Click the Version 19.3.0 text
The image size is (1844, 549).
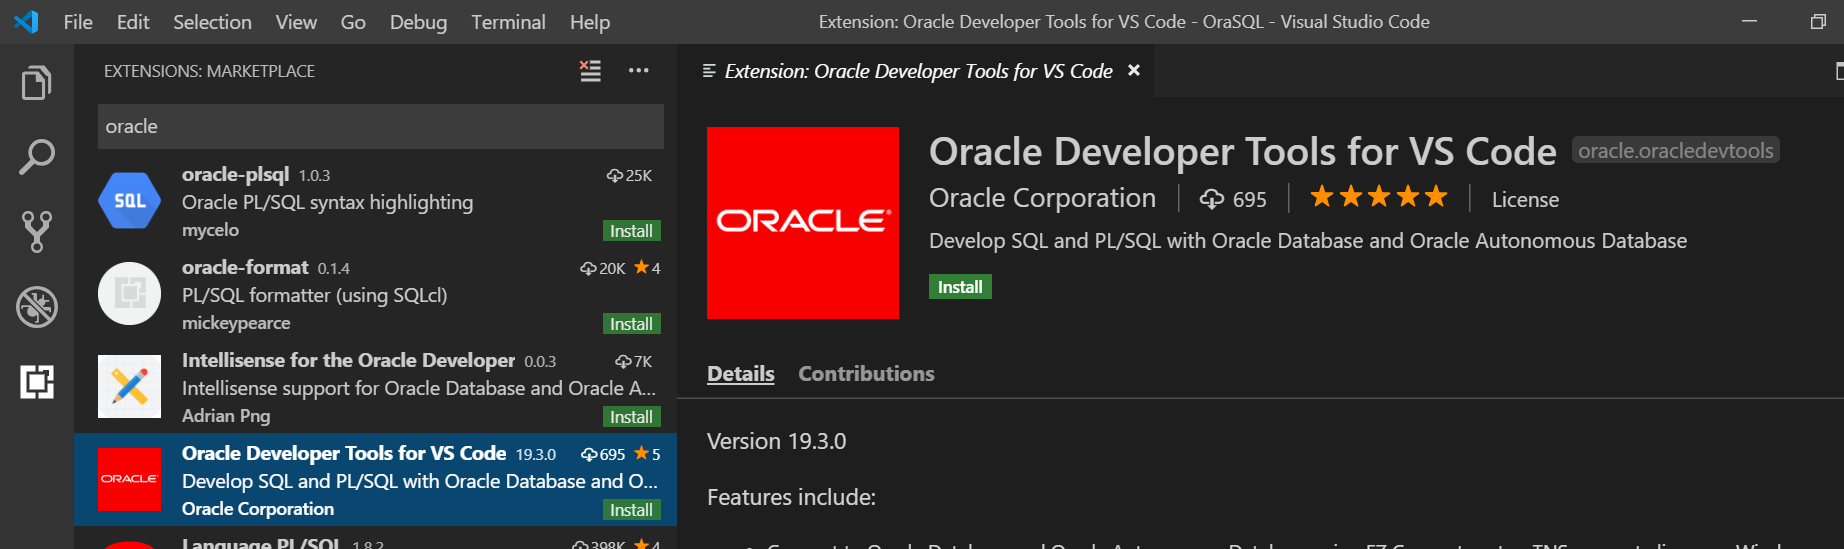pos(776,441)
